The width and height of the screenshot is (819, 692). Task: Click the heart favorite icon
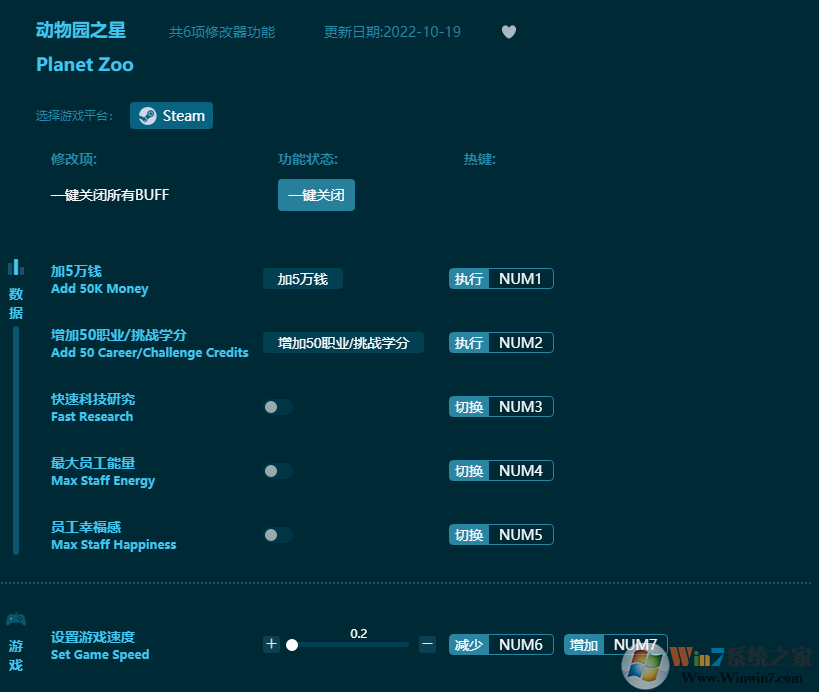(509, 32)
